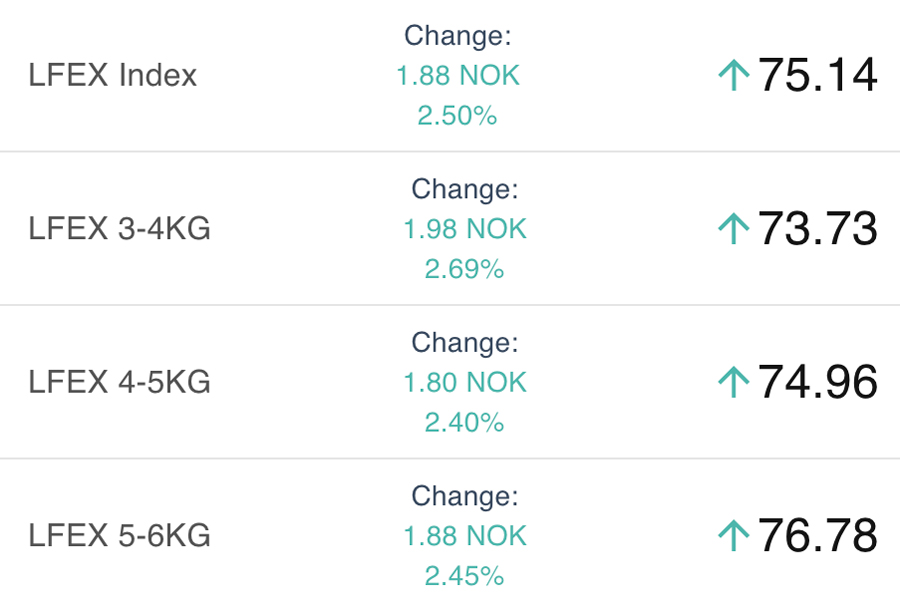Click the up arrow beside 73.73
This screenshot has height=611, width=900.
[734, 229]
